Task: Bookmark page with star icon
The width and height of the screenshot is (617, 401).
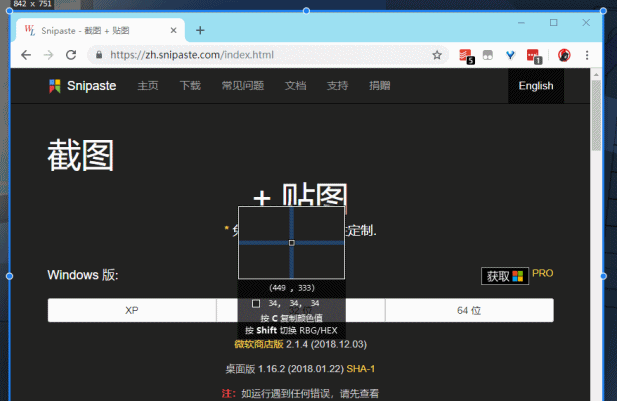Action: tap(437, 55)
